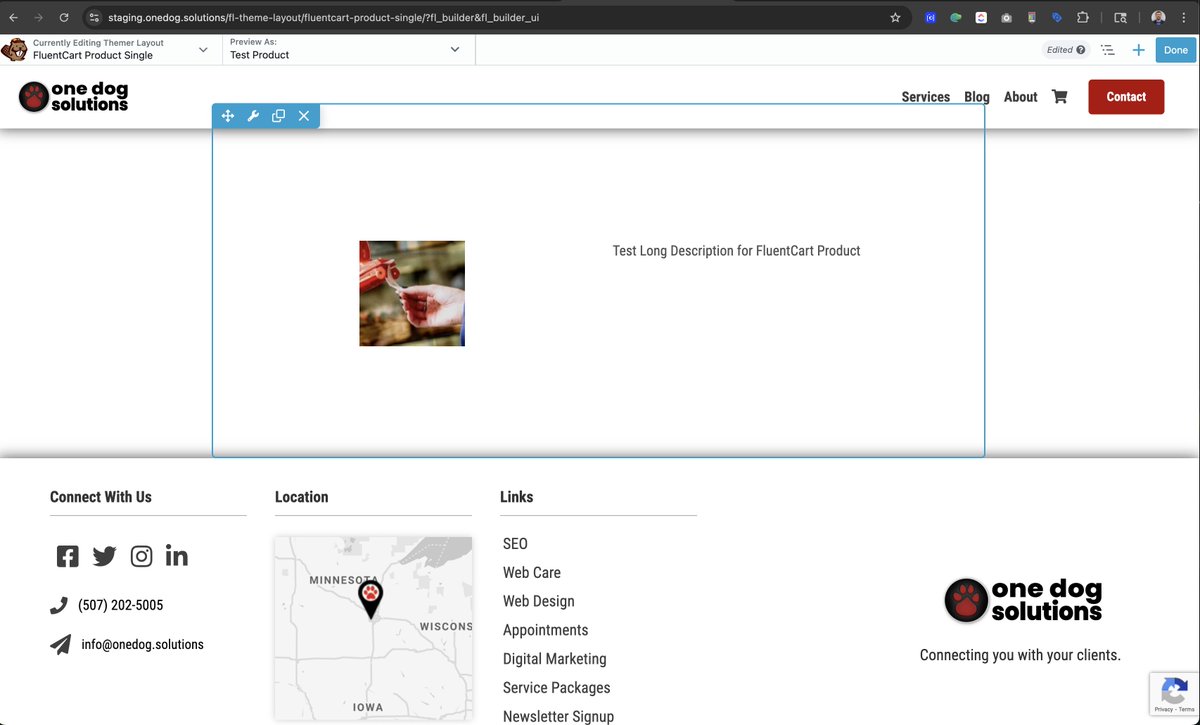Click the Connect With Us heading
This screenshot has height=725, width=1200.
tap(101, 497)
